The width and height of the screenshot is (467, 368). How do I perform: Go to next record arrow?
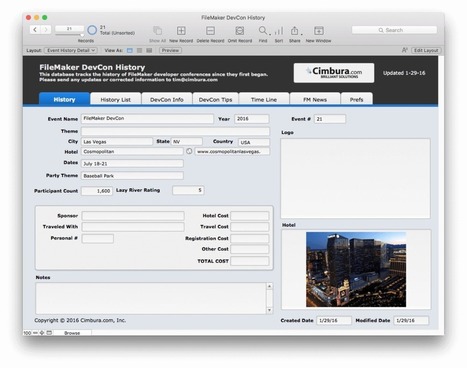46,30
